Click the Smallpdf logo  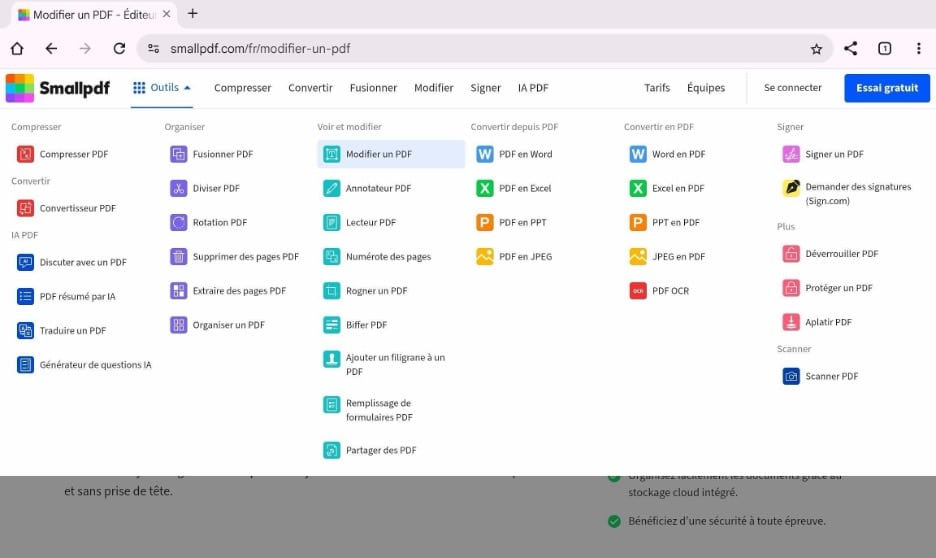pyautogui.click(x=58, y=88)
